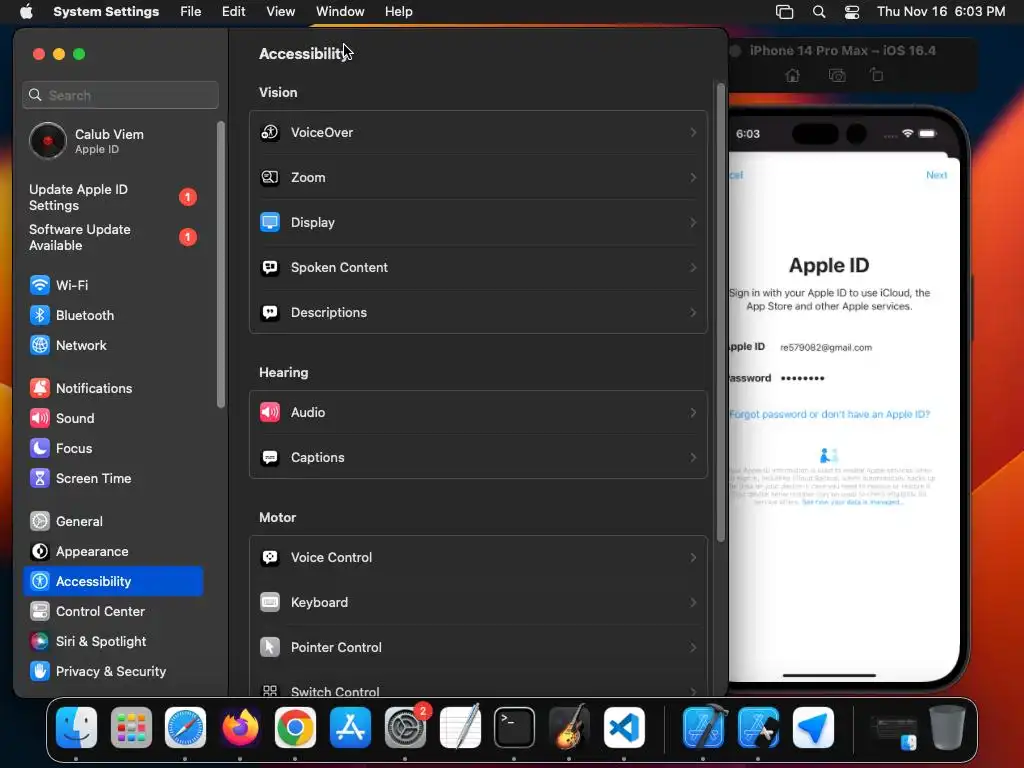
Task: Open Finder from the Dock
Action: click(76, 728)
